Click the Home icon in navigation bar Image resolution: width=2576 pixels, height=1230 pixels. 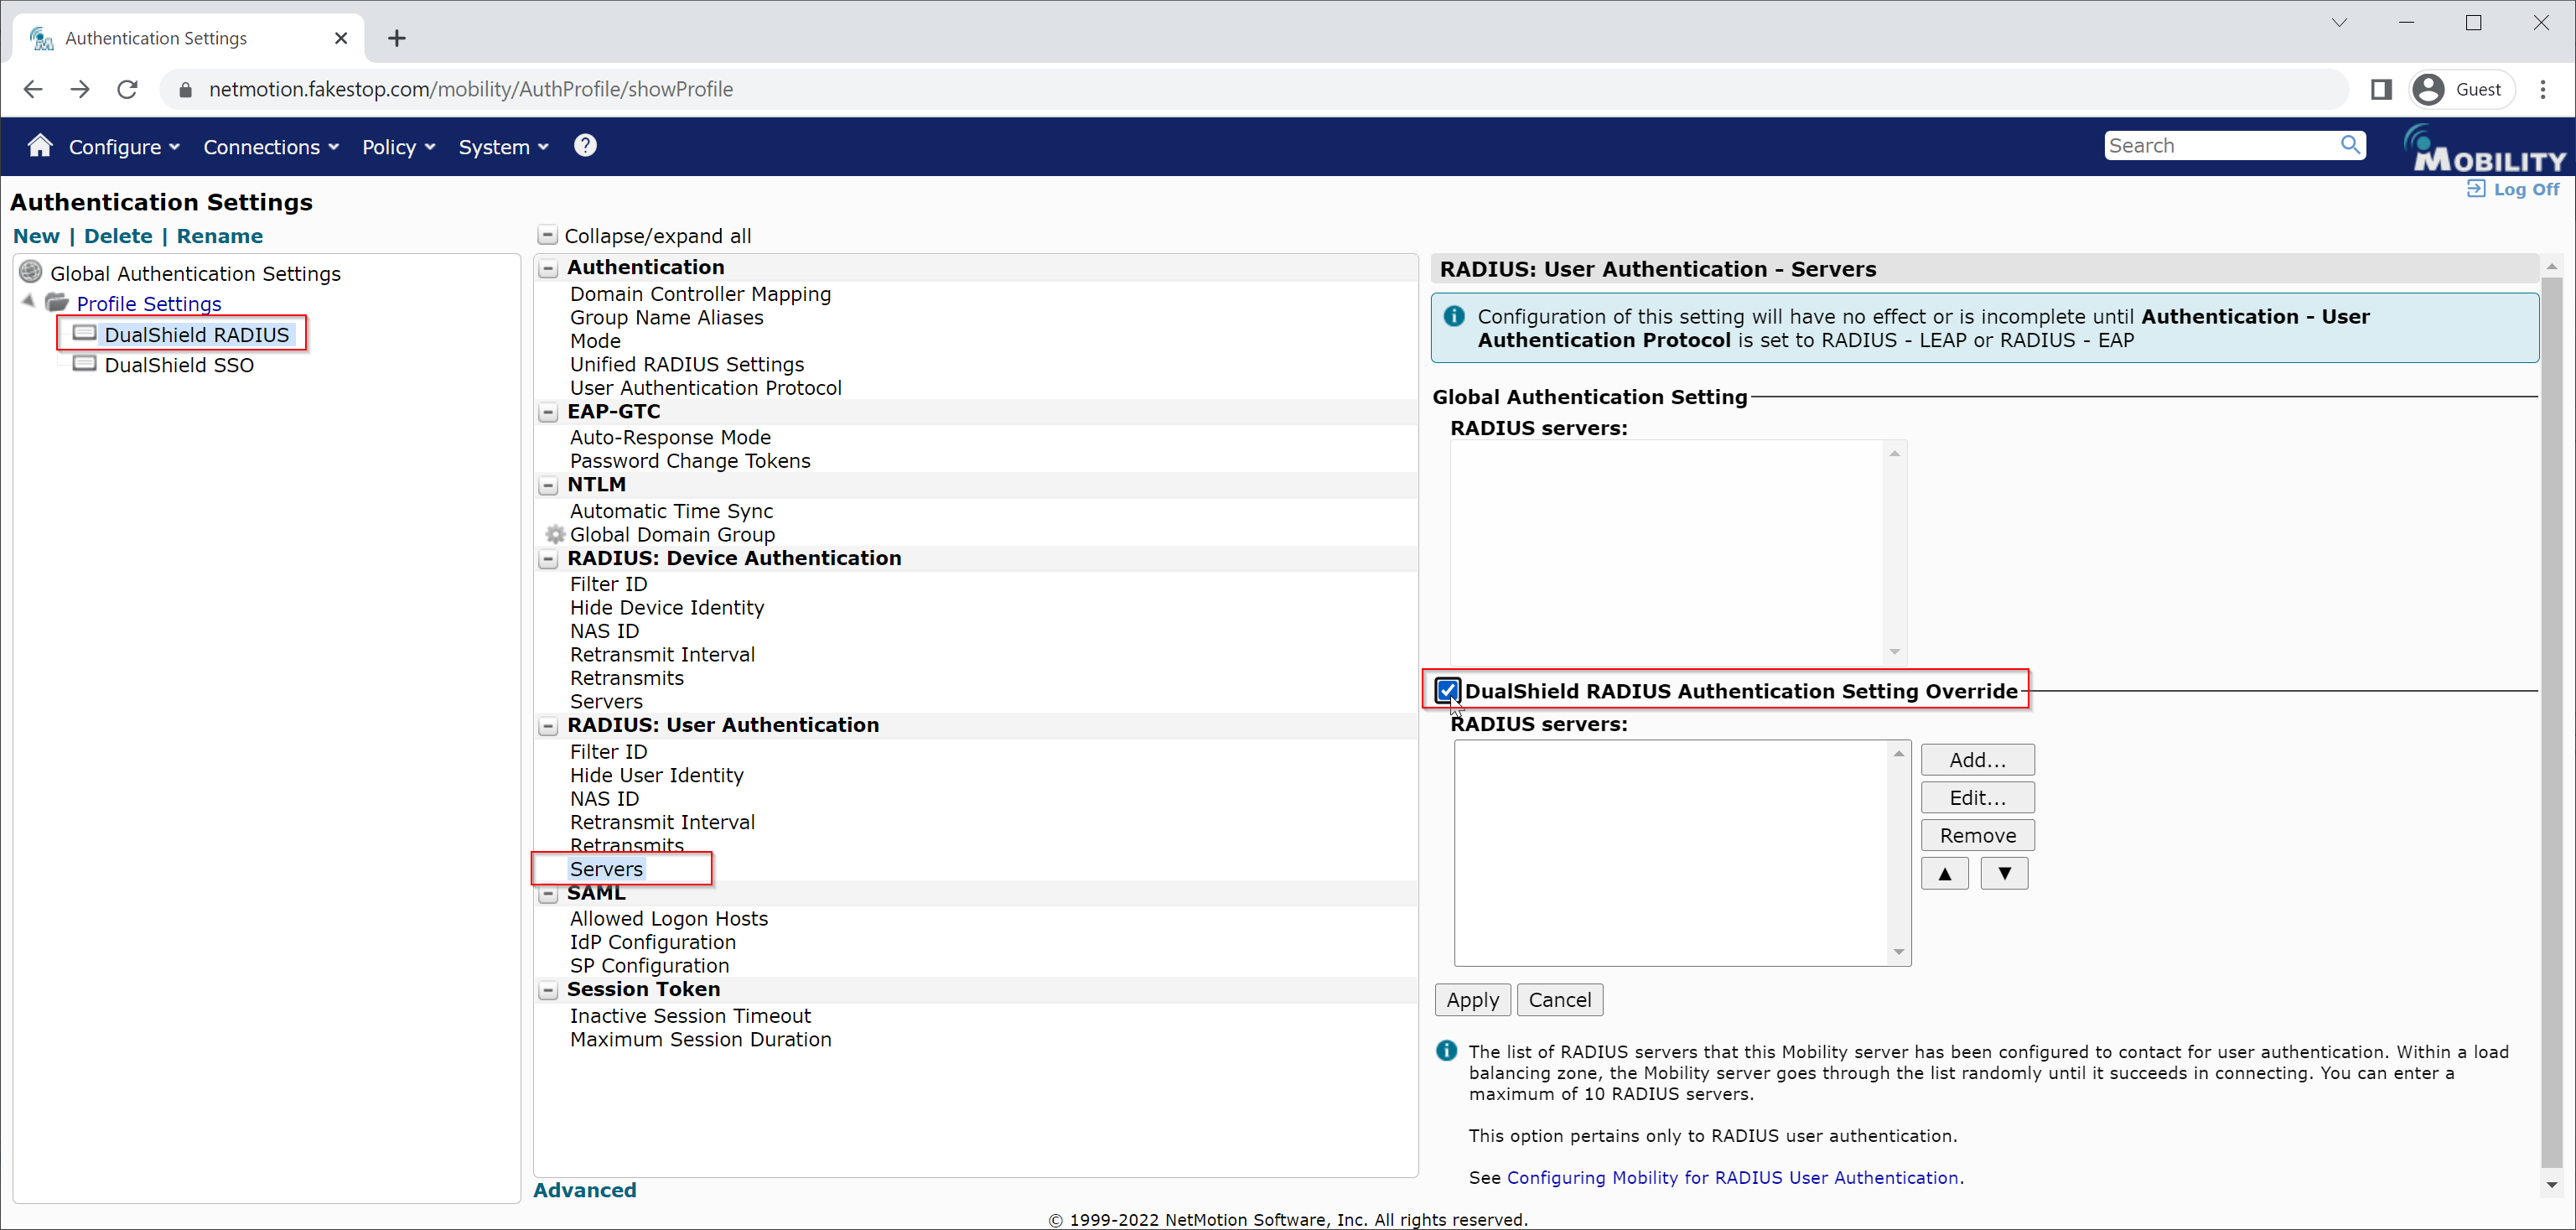(x=40, y=146)
